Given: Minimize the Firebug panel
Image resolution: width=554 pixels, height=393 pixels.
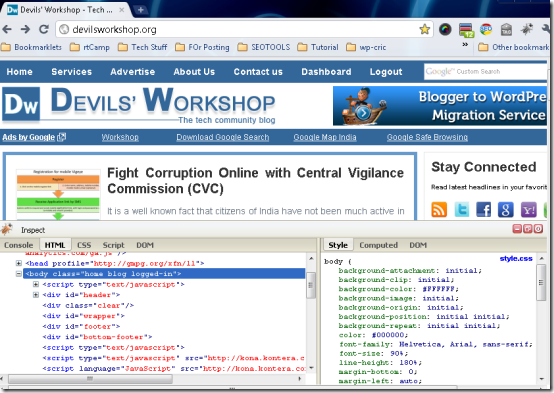Looking at the screenshot, I should tap(517, 229).
